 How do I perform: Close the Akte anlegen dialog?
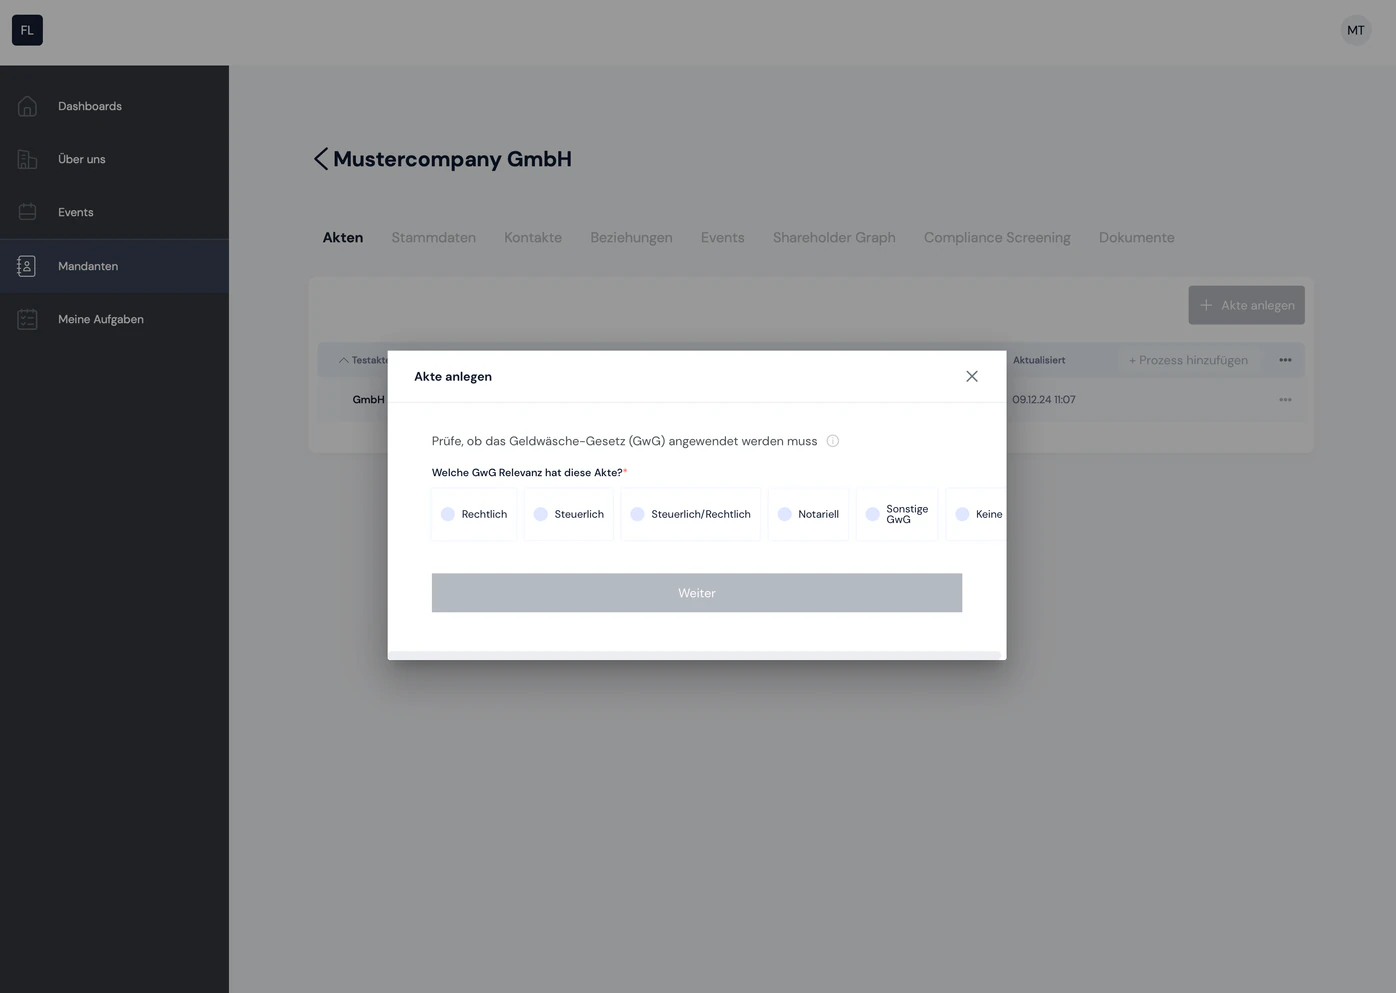click(972, 376)
